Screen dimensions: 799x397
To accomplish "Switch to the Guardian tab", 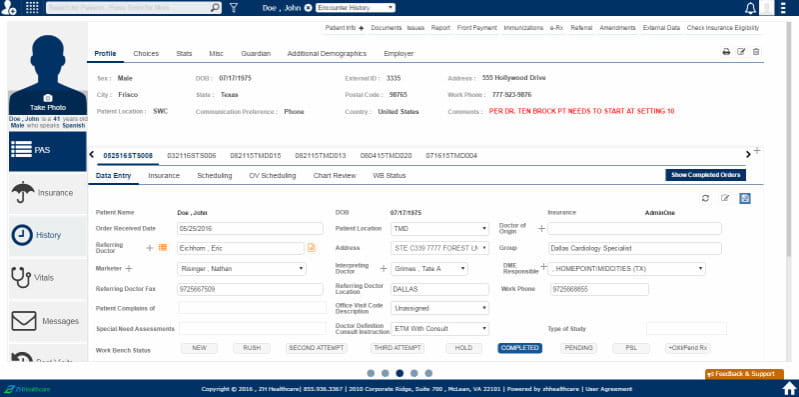I will pos(256,54).
